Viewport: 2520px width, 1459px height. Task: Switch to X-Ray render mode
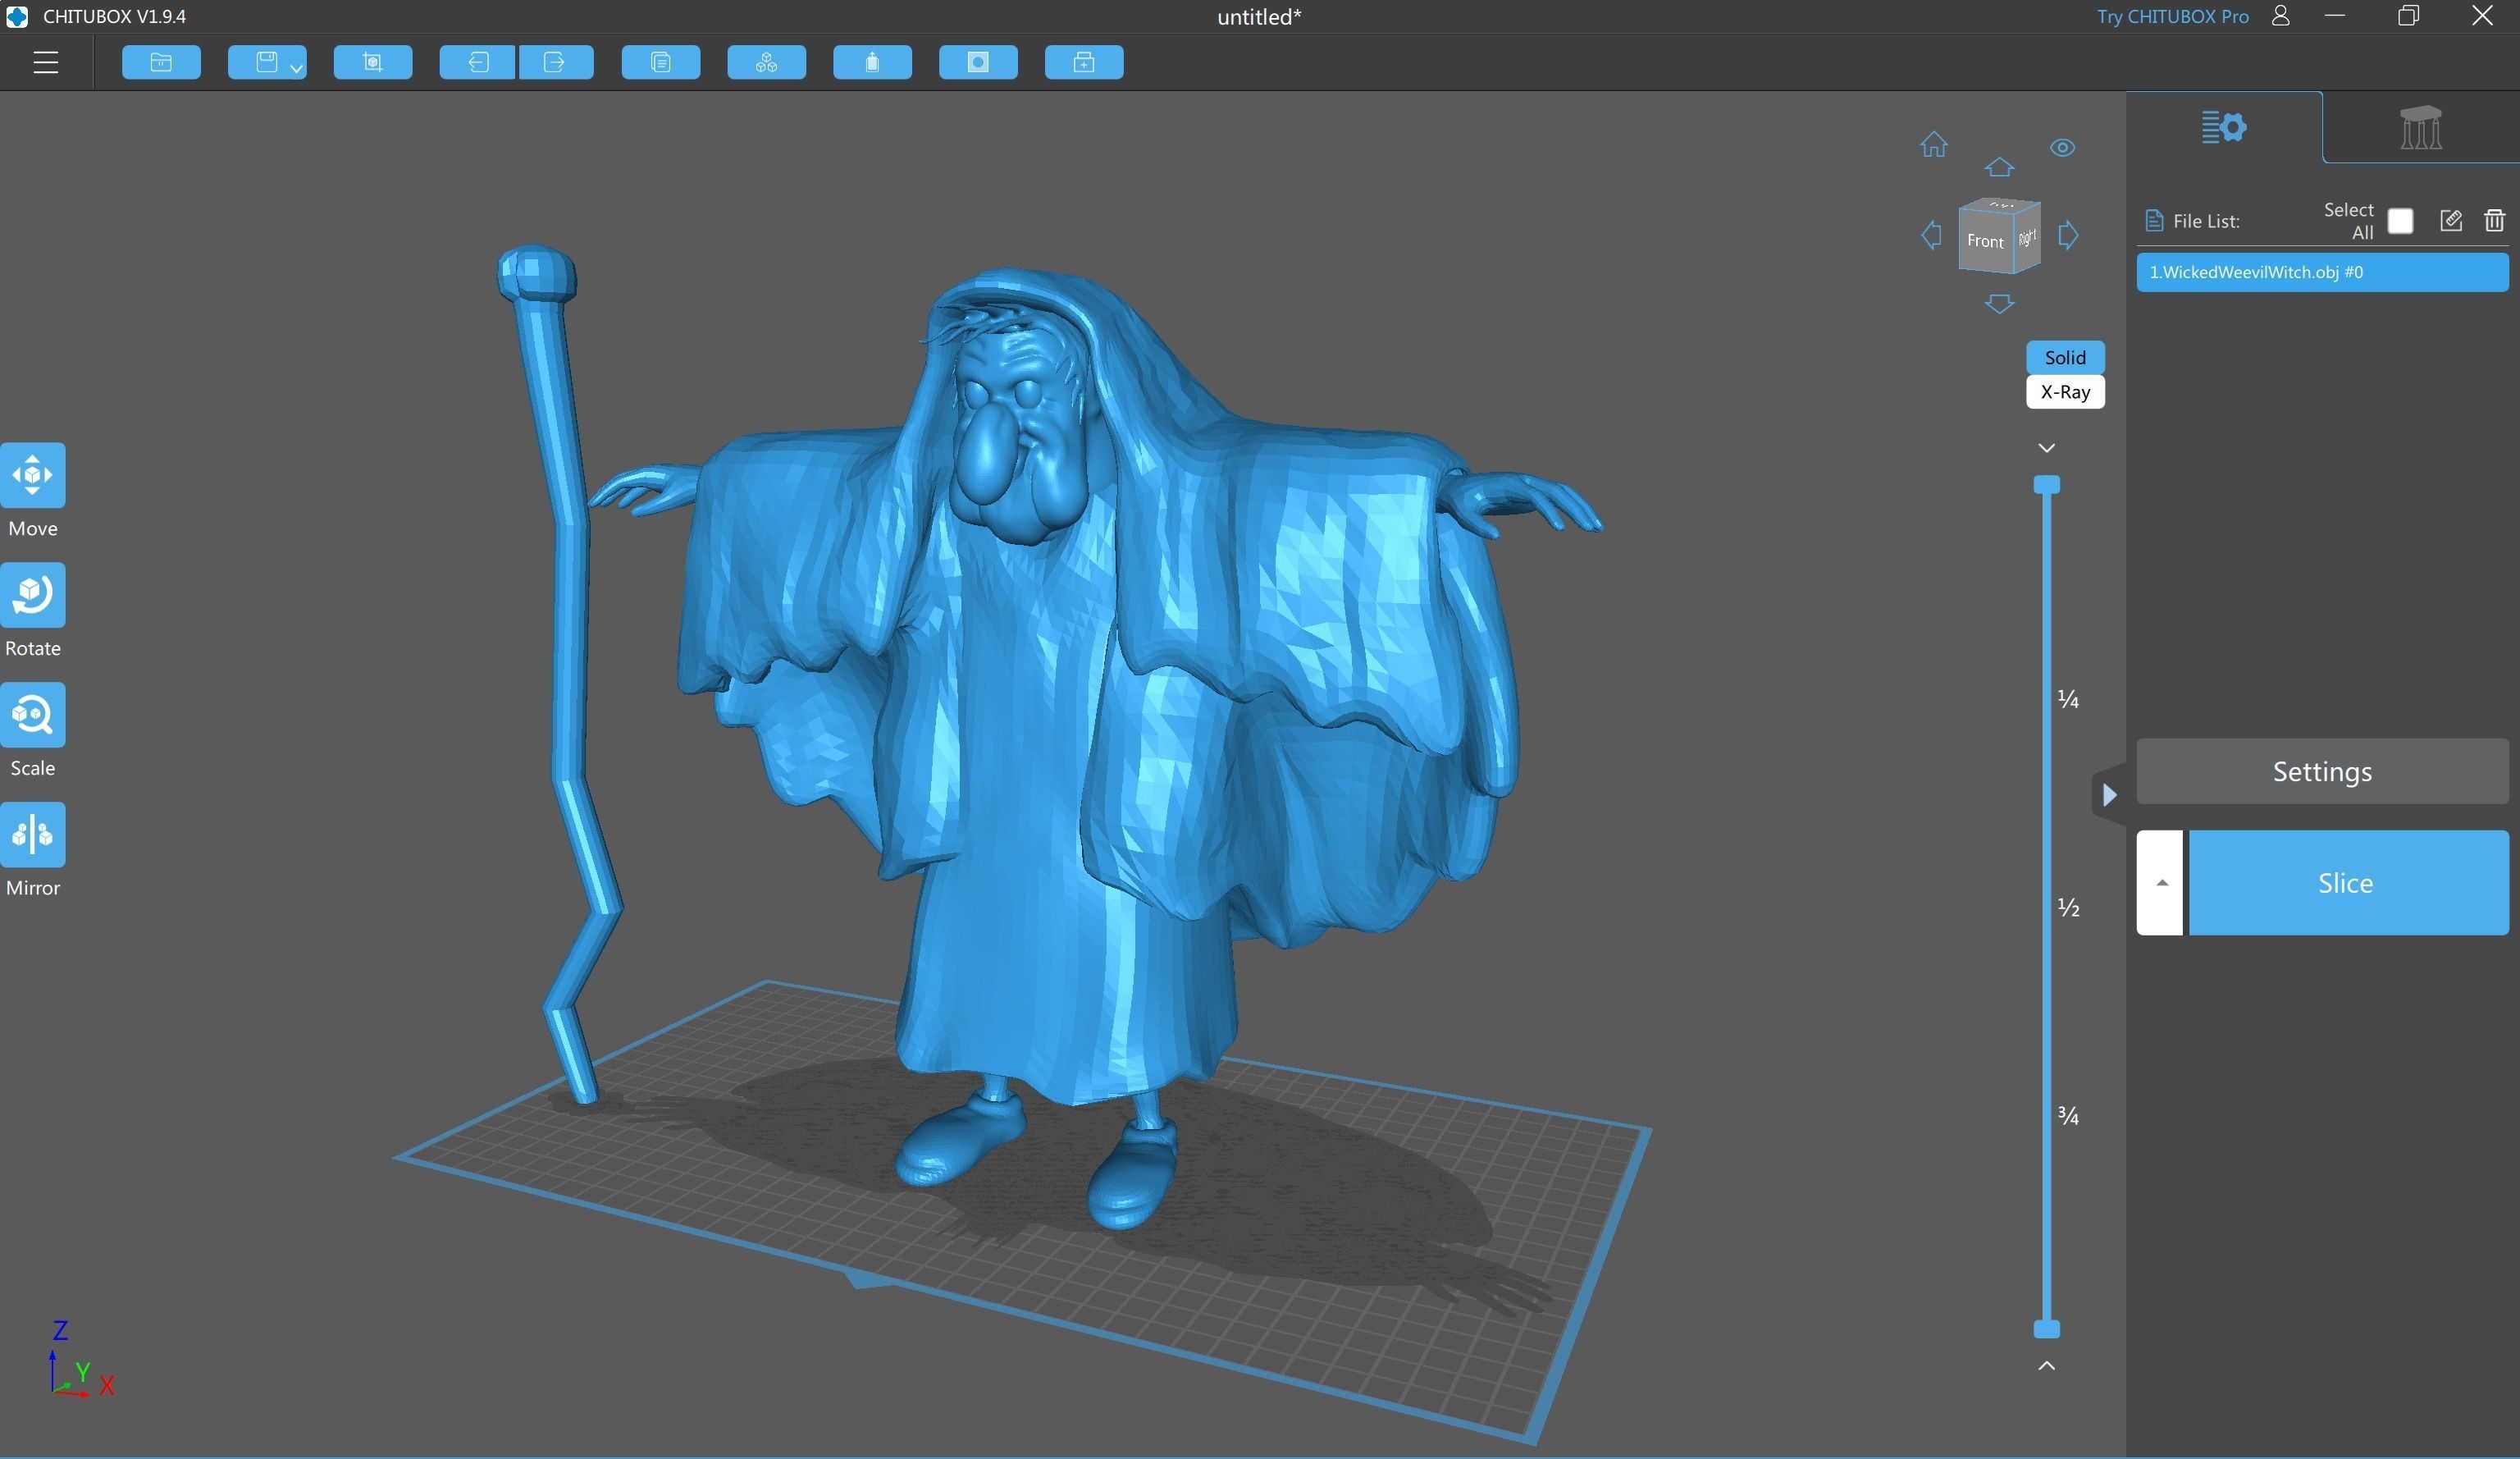[x=2065, y=392]
